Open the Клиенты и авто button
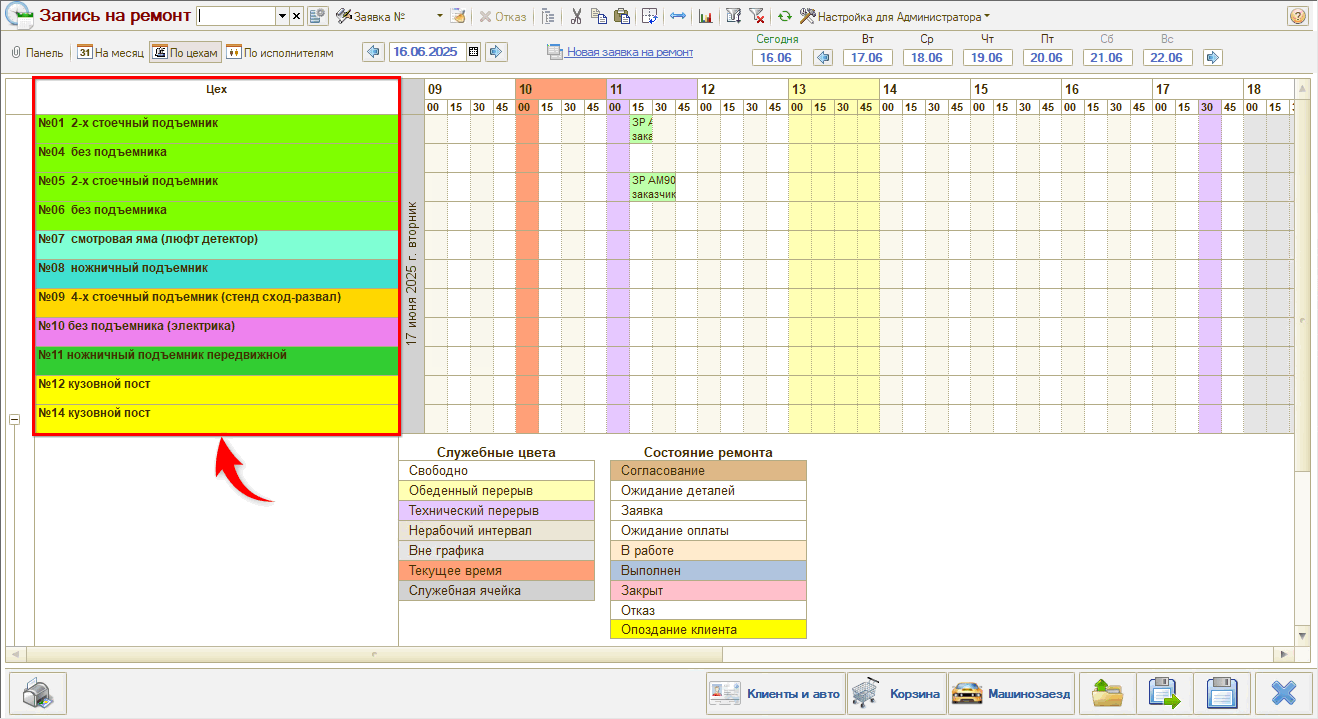The height and width of the screenshot is (719, 1318). 774,692
